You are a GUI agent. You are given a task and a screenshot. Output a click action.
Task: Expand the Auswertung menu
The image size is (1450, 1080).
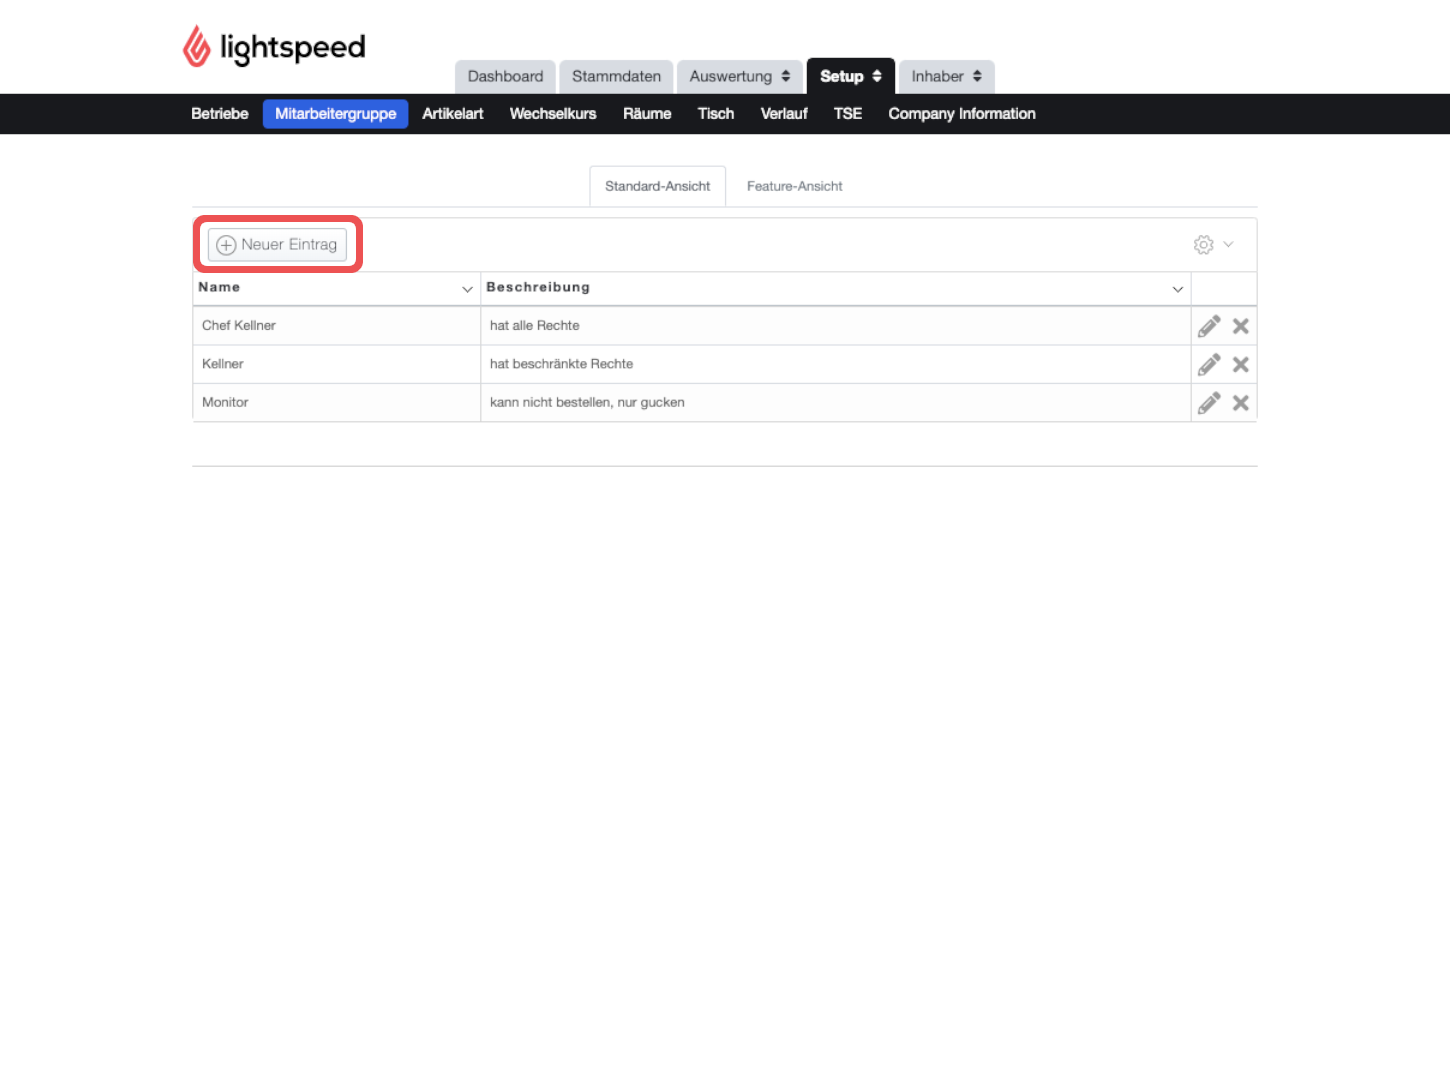pyautogui.click(x=740, y=76)
